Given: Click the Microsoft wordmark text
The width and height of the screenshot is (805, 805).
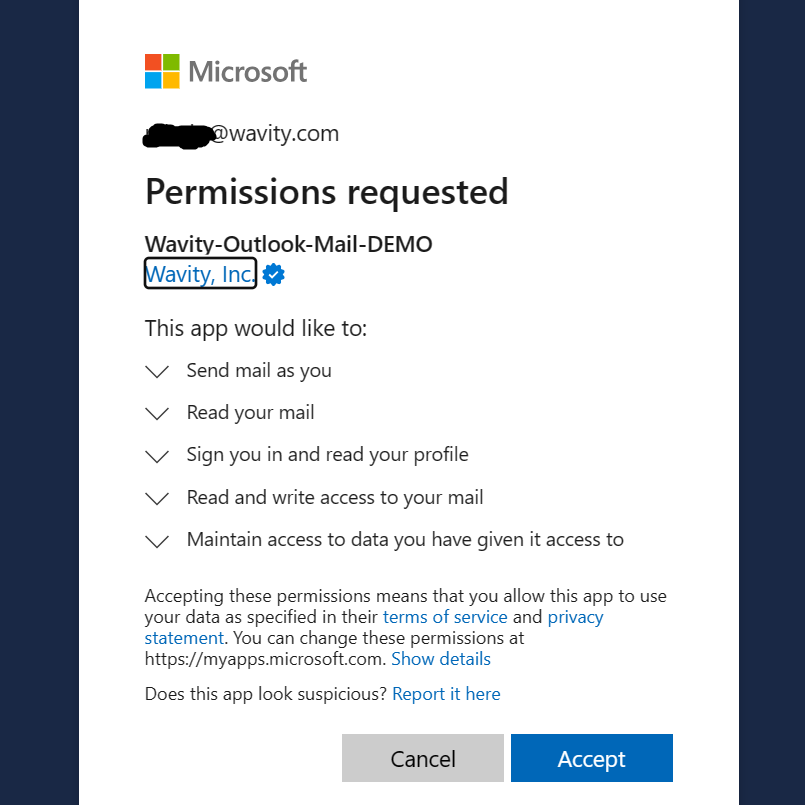Looking at the screenshot, I should (248, 72).
